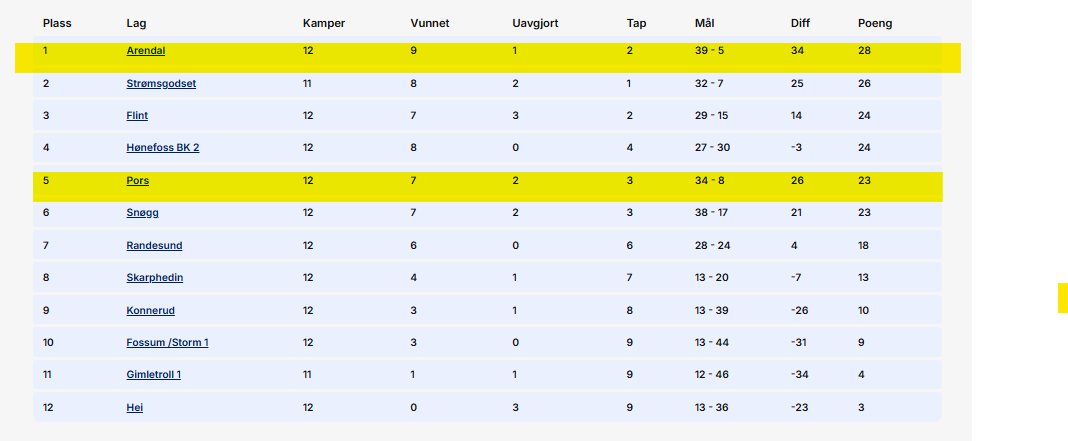
Task: Click the Poeng column header
Action: tap(875, 23)
